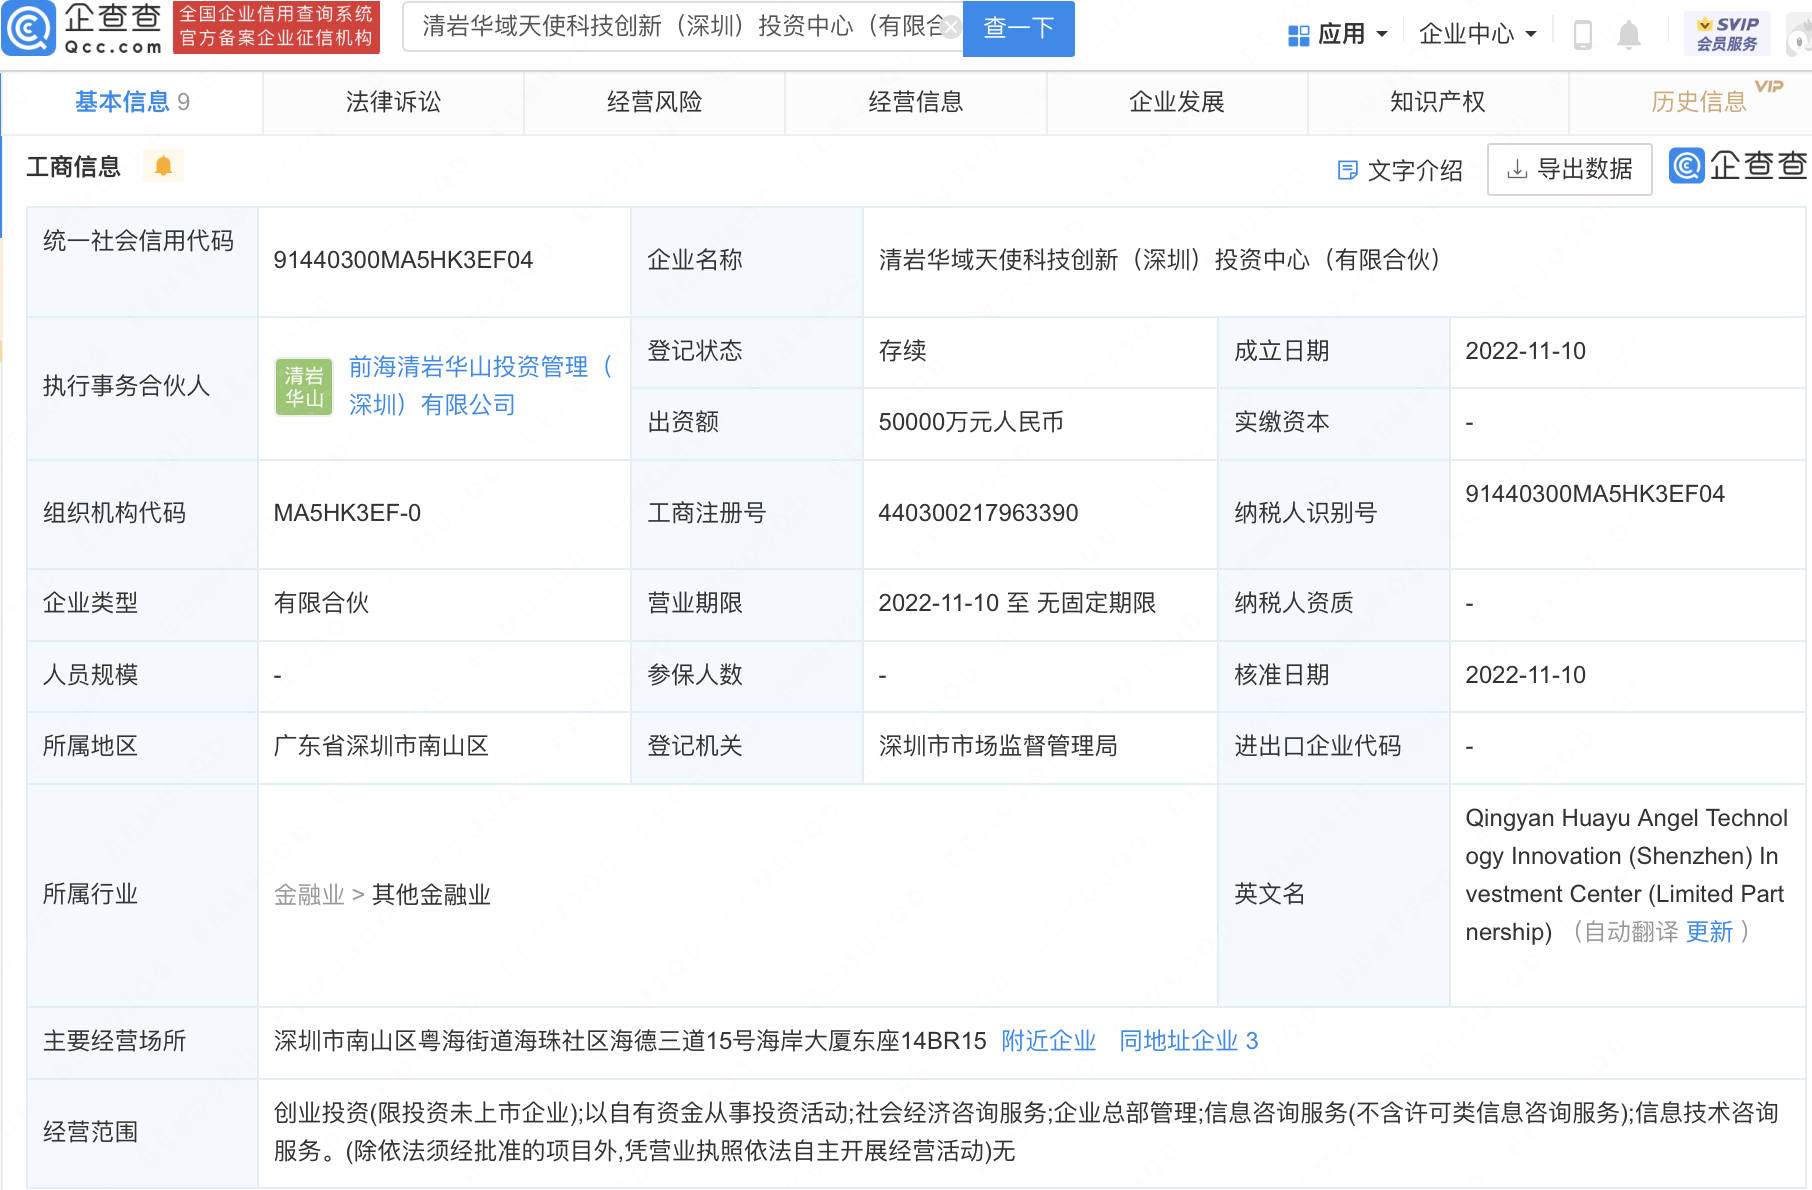Click the 查一下 search button

tap(1018, 28)
